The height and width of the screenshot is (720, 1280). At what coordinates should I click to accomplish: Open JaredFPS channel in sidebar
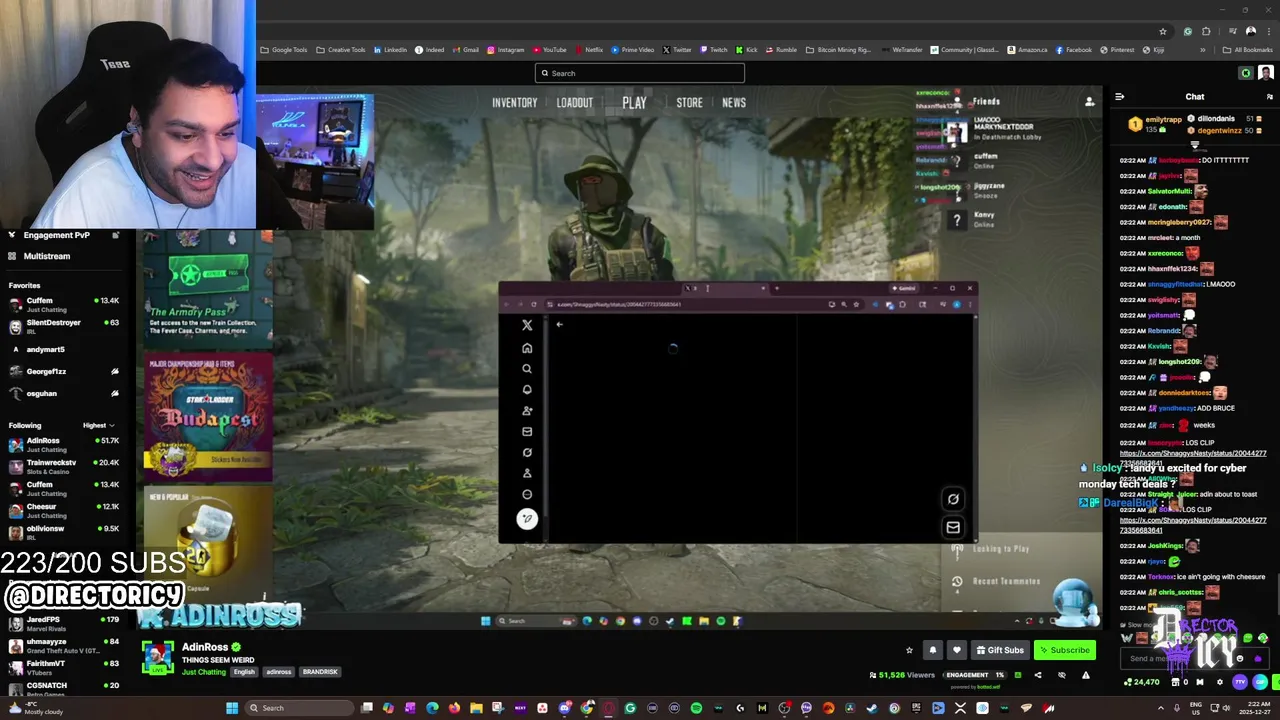[x=64, y=623]
